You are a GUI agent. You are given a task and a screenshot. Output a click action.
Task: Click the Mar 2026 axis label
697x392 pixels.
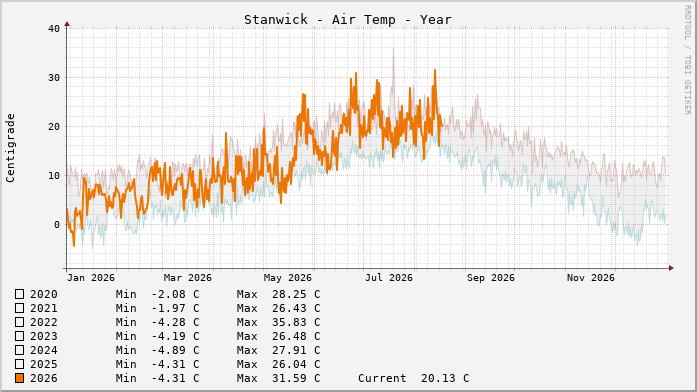188,278
